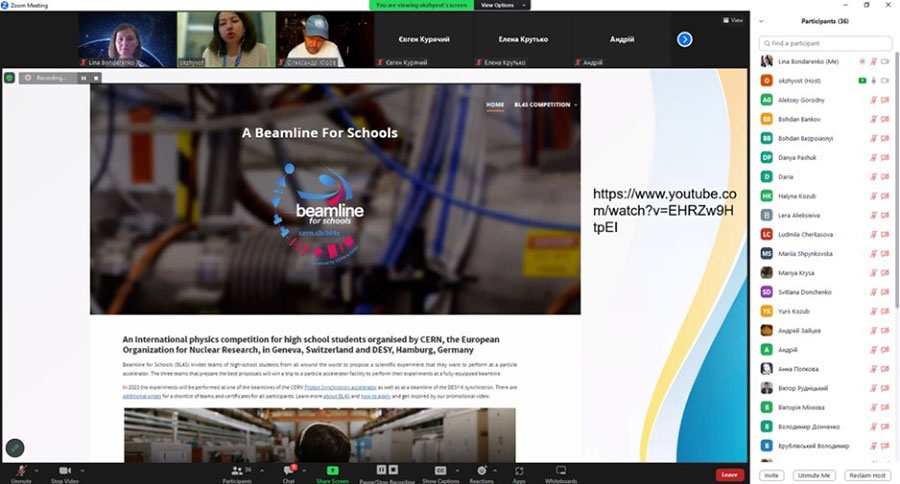Click green screen-share icon for okzhyvot (Host)
The width and height of the screenshot is (900, 484).
(862, 81)
